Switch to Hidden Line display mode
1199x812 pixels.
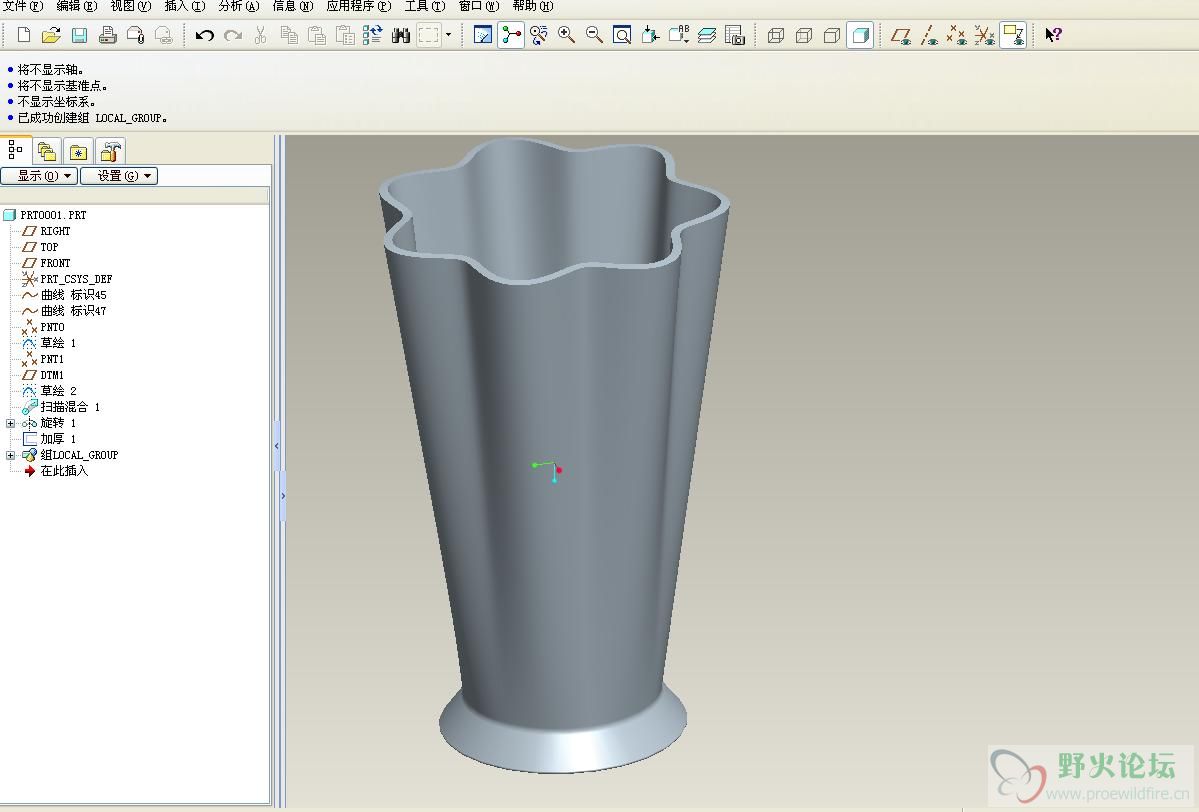pyautogui.click(x=804, y=34)
